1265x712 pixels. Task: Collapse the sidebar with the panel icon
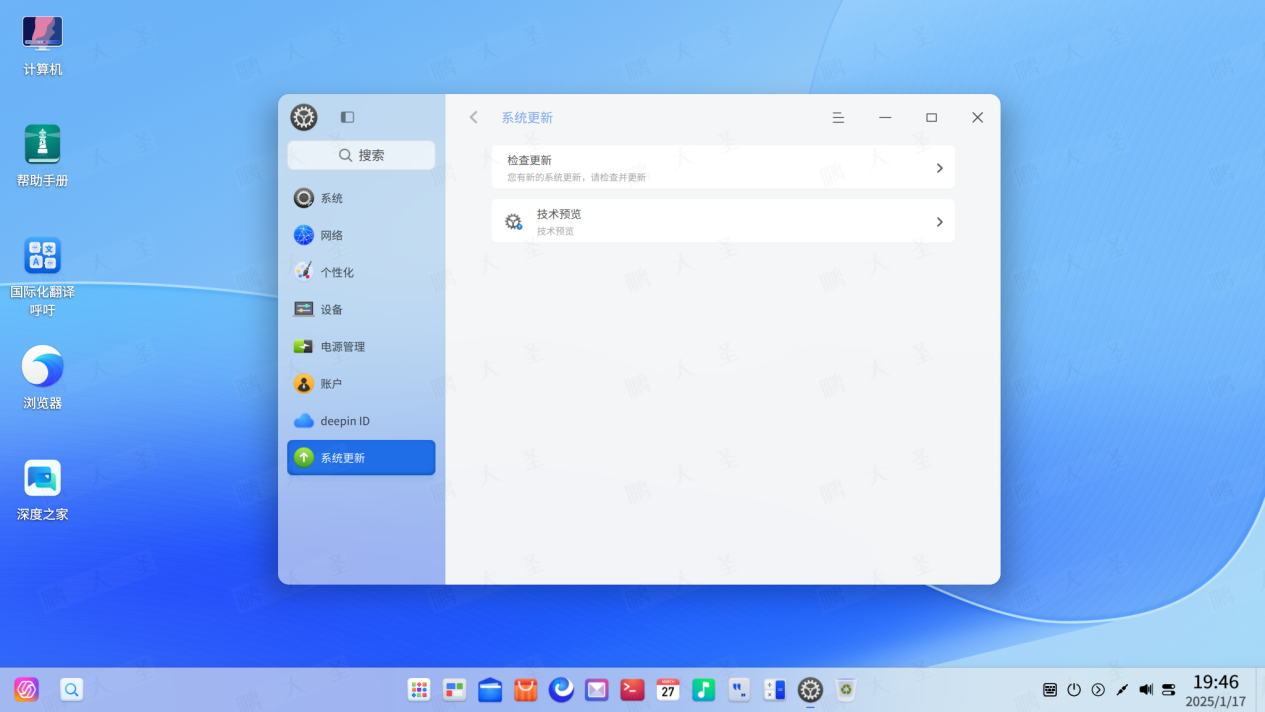click(347, 117)
